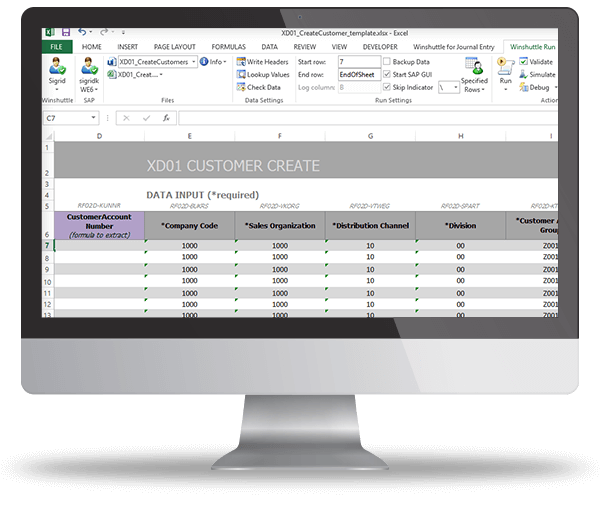Screen dimensions: 600x512
Task: Click the End row field showing EndOfSheet
Action: tap(359, 74)
